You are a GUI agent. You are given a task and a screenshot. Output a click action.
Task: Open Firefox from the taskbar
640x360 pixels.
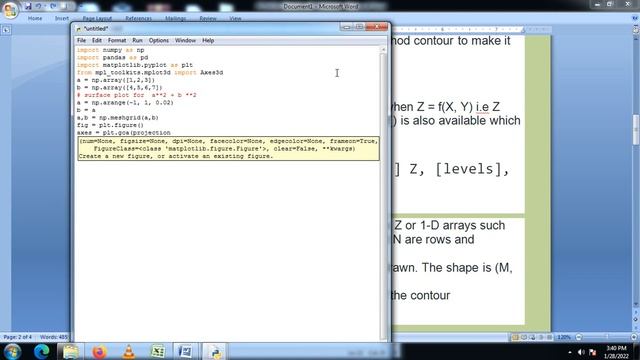(x=99, y=351)
